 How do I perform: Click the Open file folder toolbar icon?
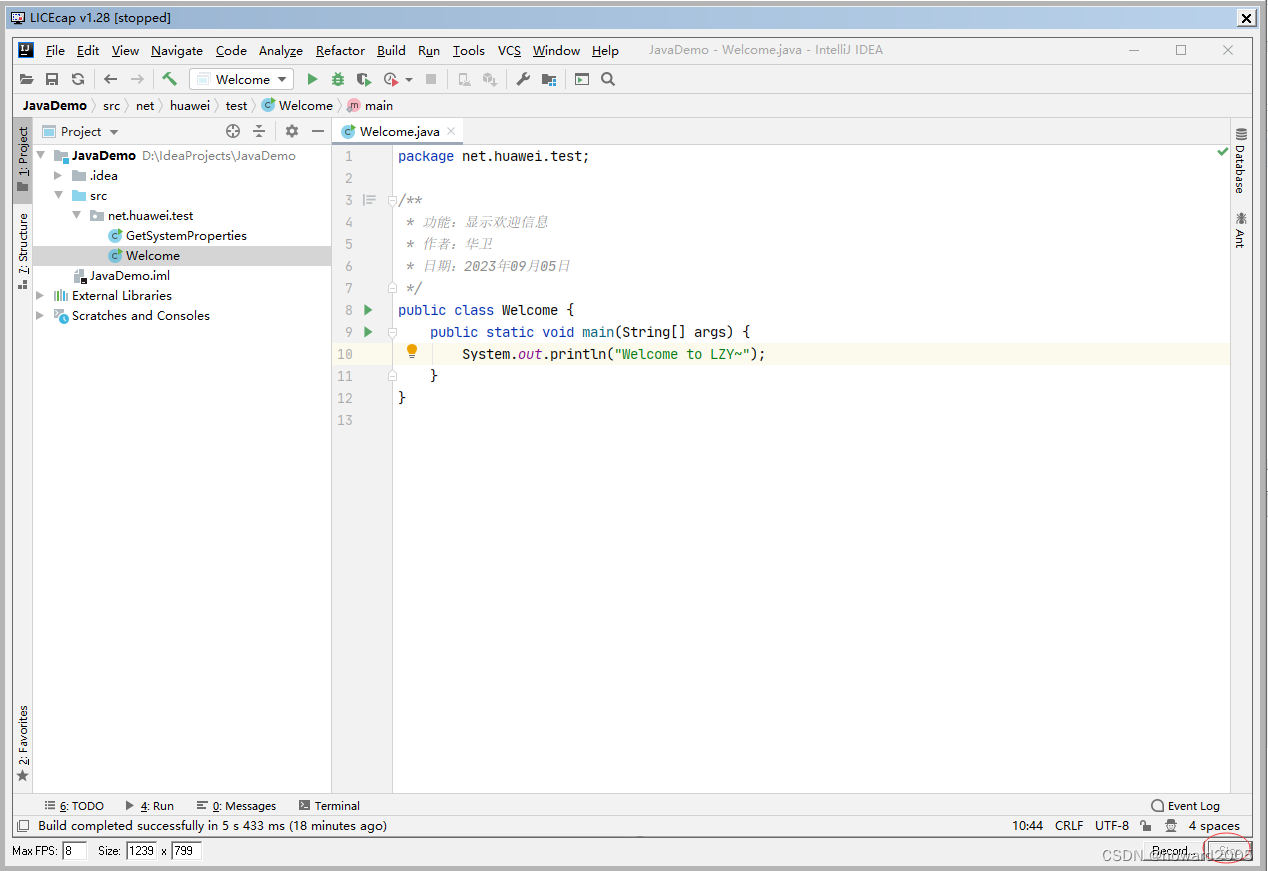pos(27,79)
